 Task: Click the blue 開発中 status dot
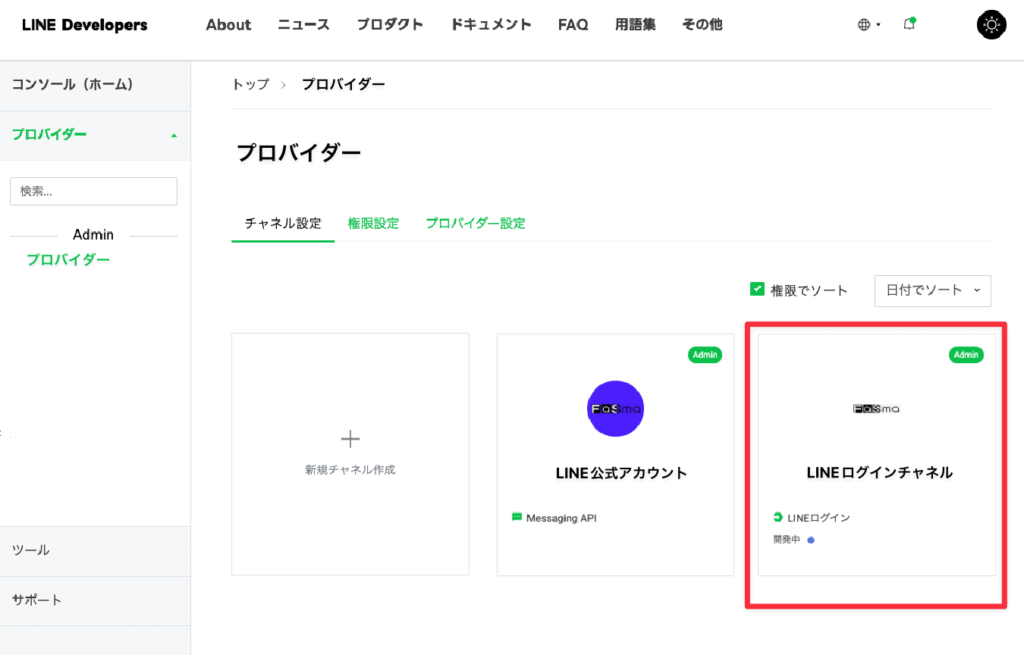811,540
